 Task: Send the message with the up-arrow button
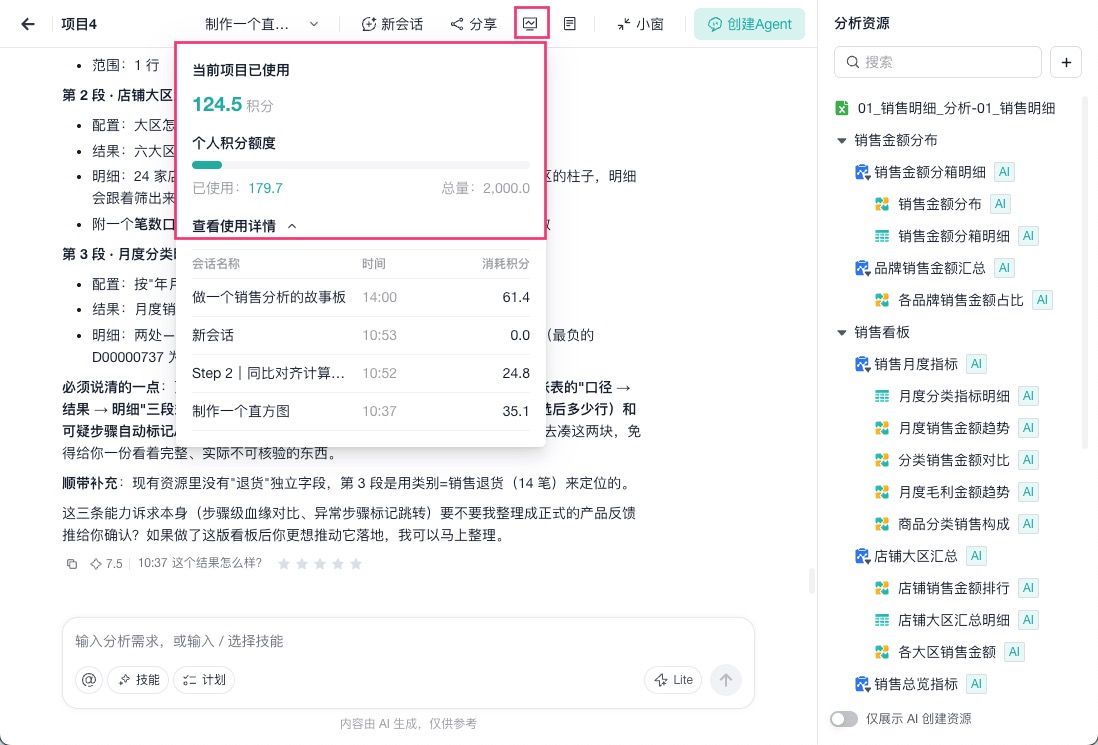(725, 680)
